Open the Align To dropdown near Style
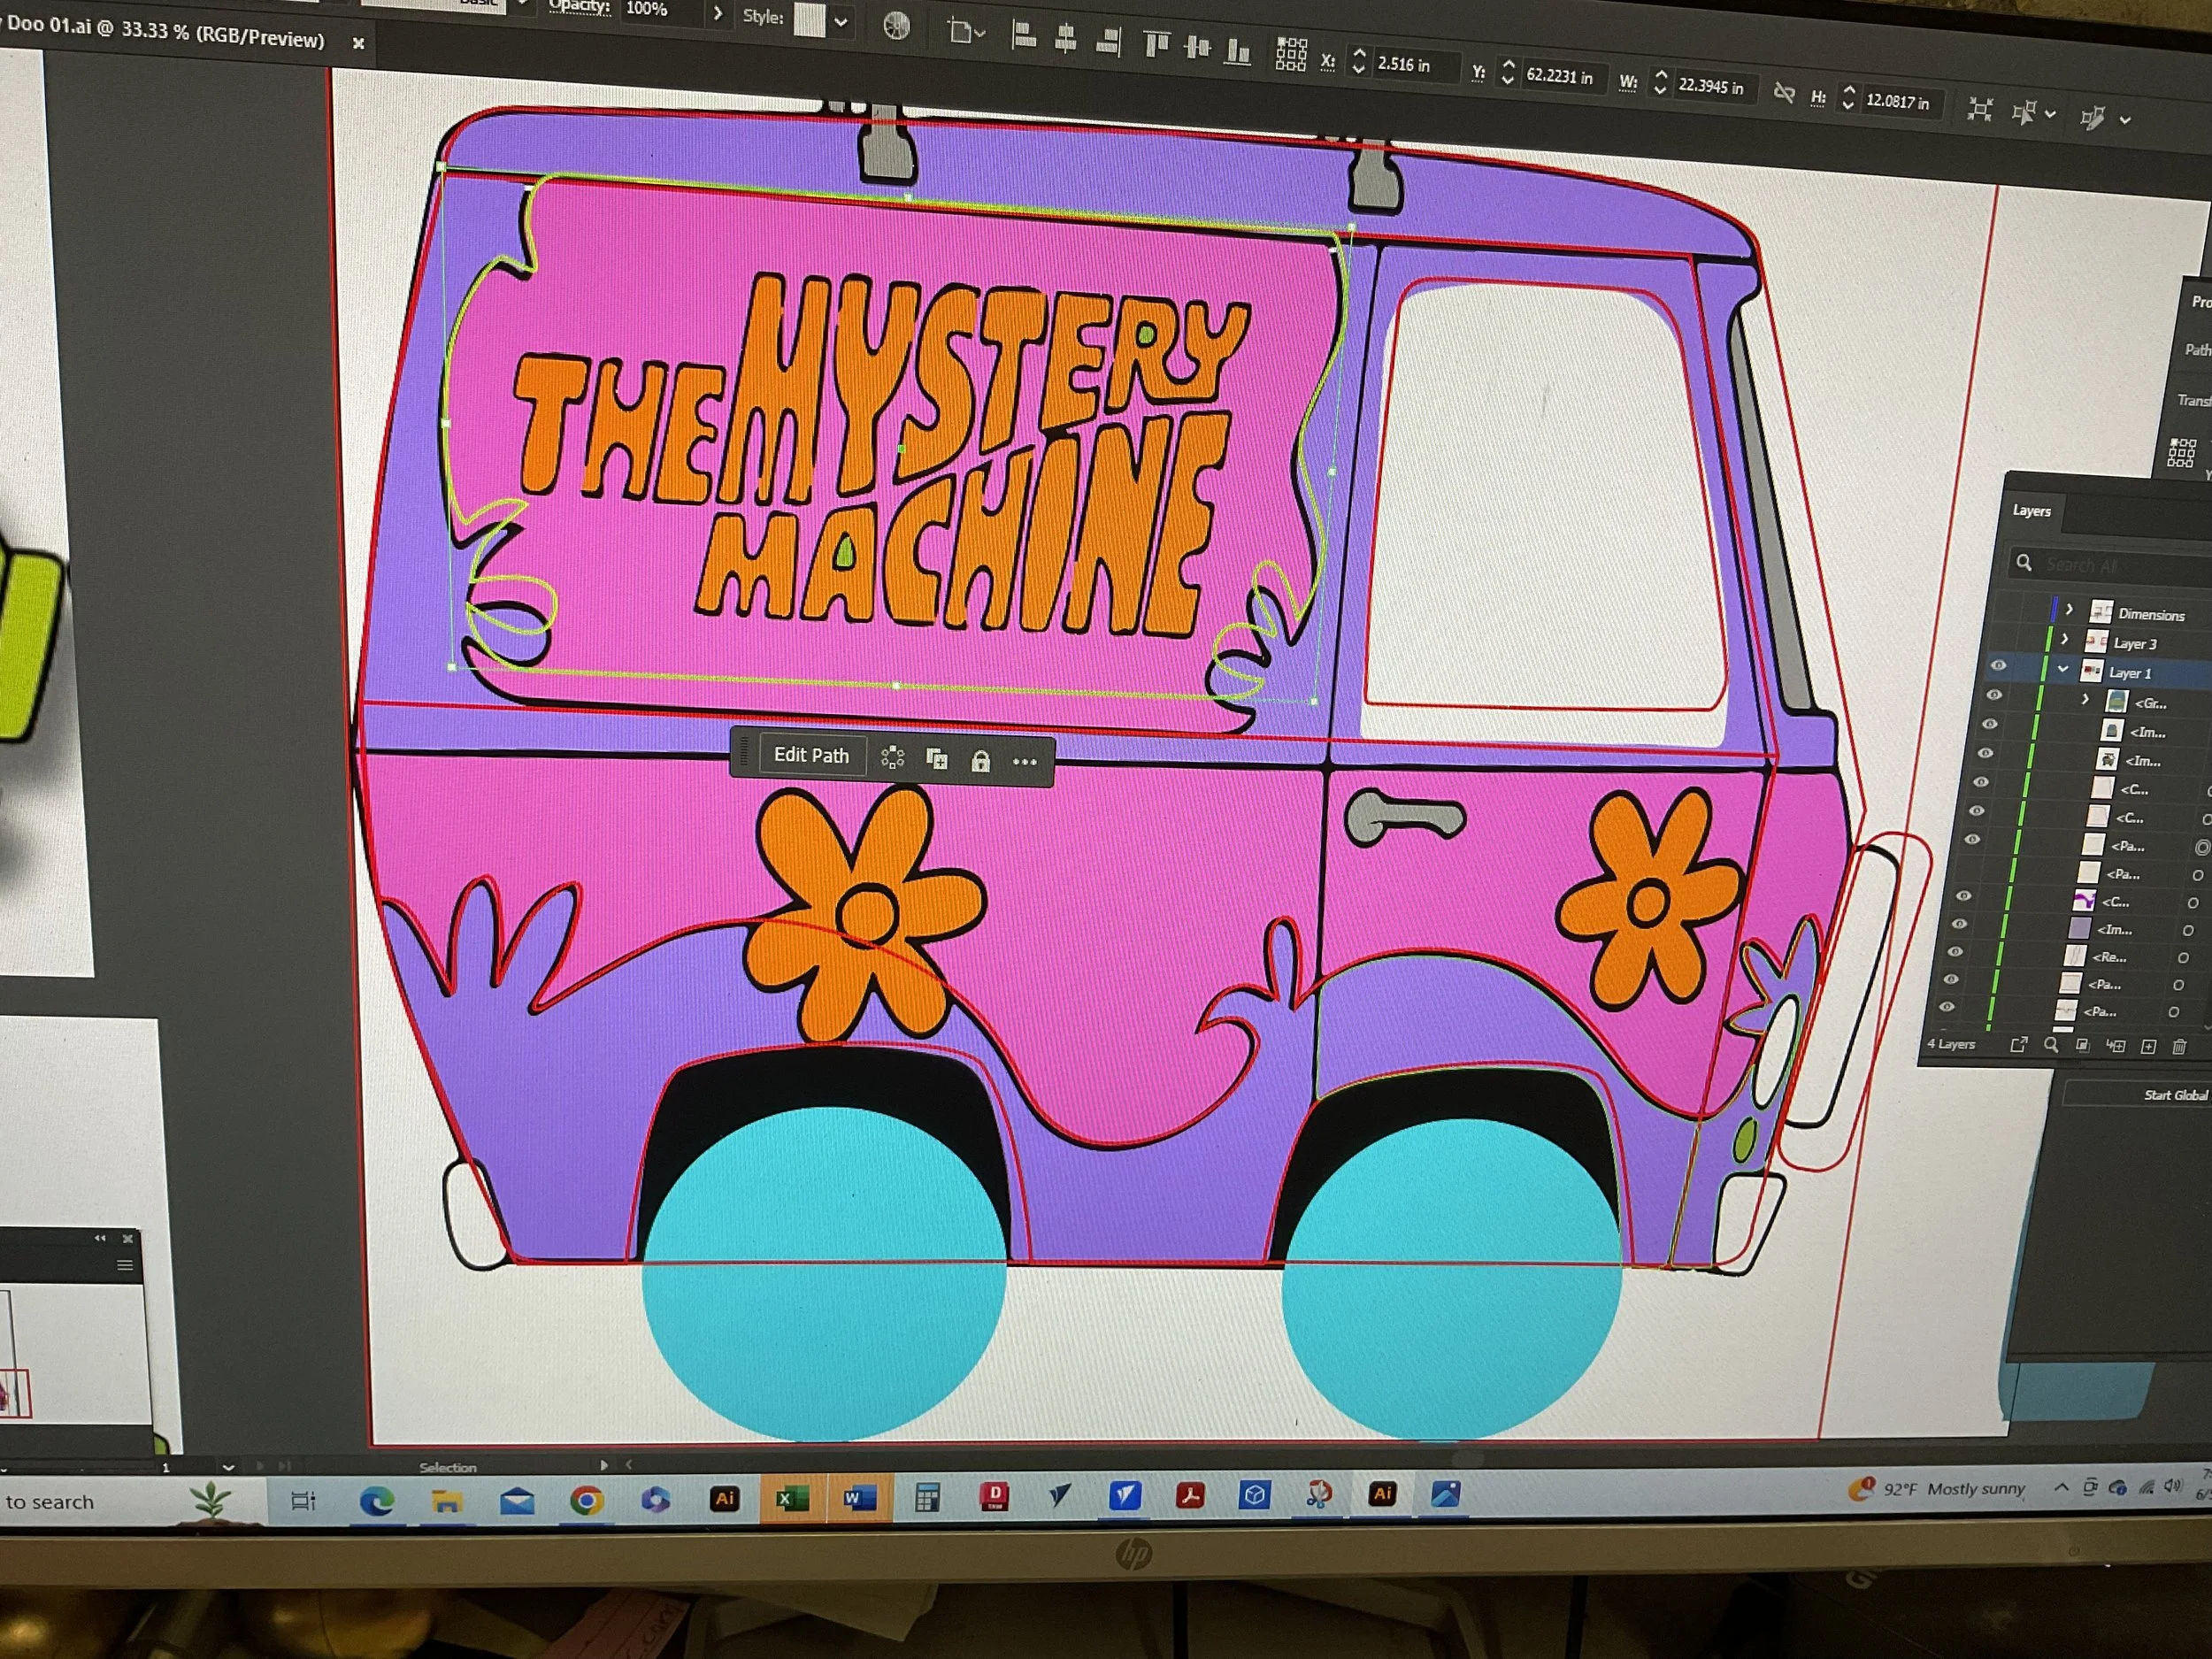The height and width of the screenshot is (1659, 2212). coord(966,33)
